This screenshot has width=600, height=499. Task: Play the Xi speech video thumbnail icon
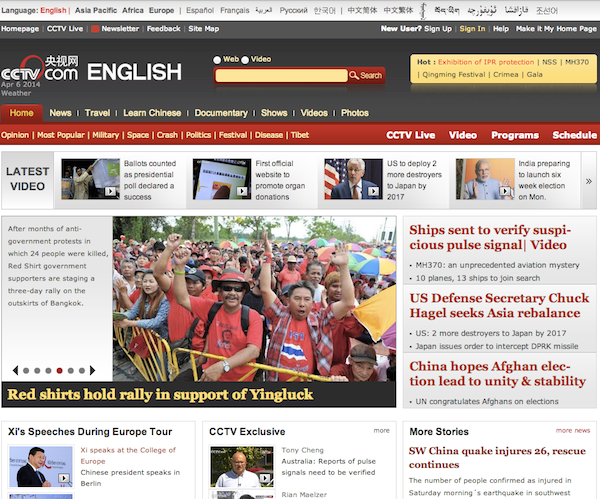coord(64,478)
